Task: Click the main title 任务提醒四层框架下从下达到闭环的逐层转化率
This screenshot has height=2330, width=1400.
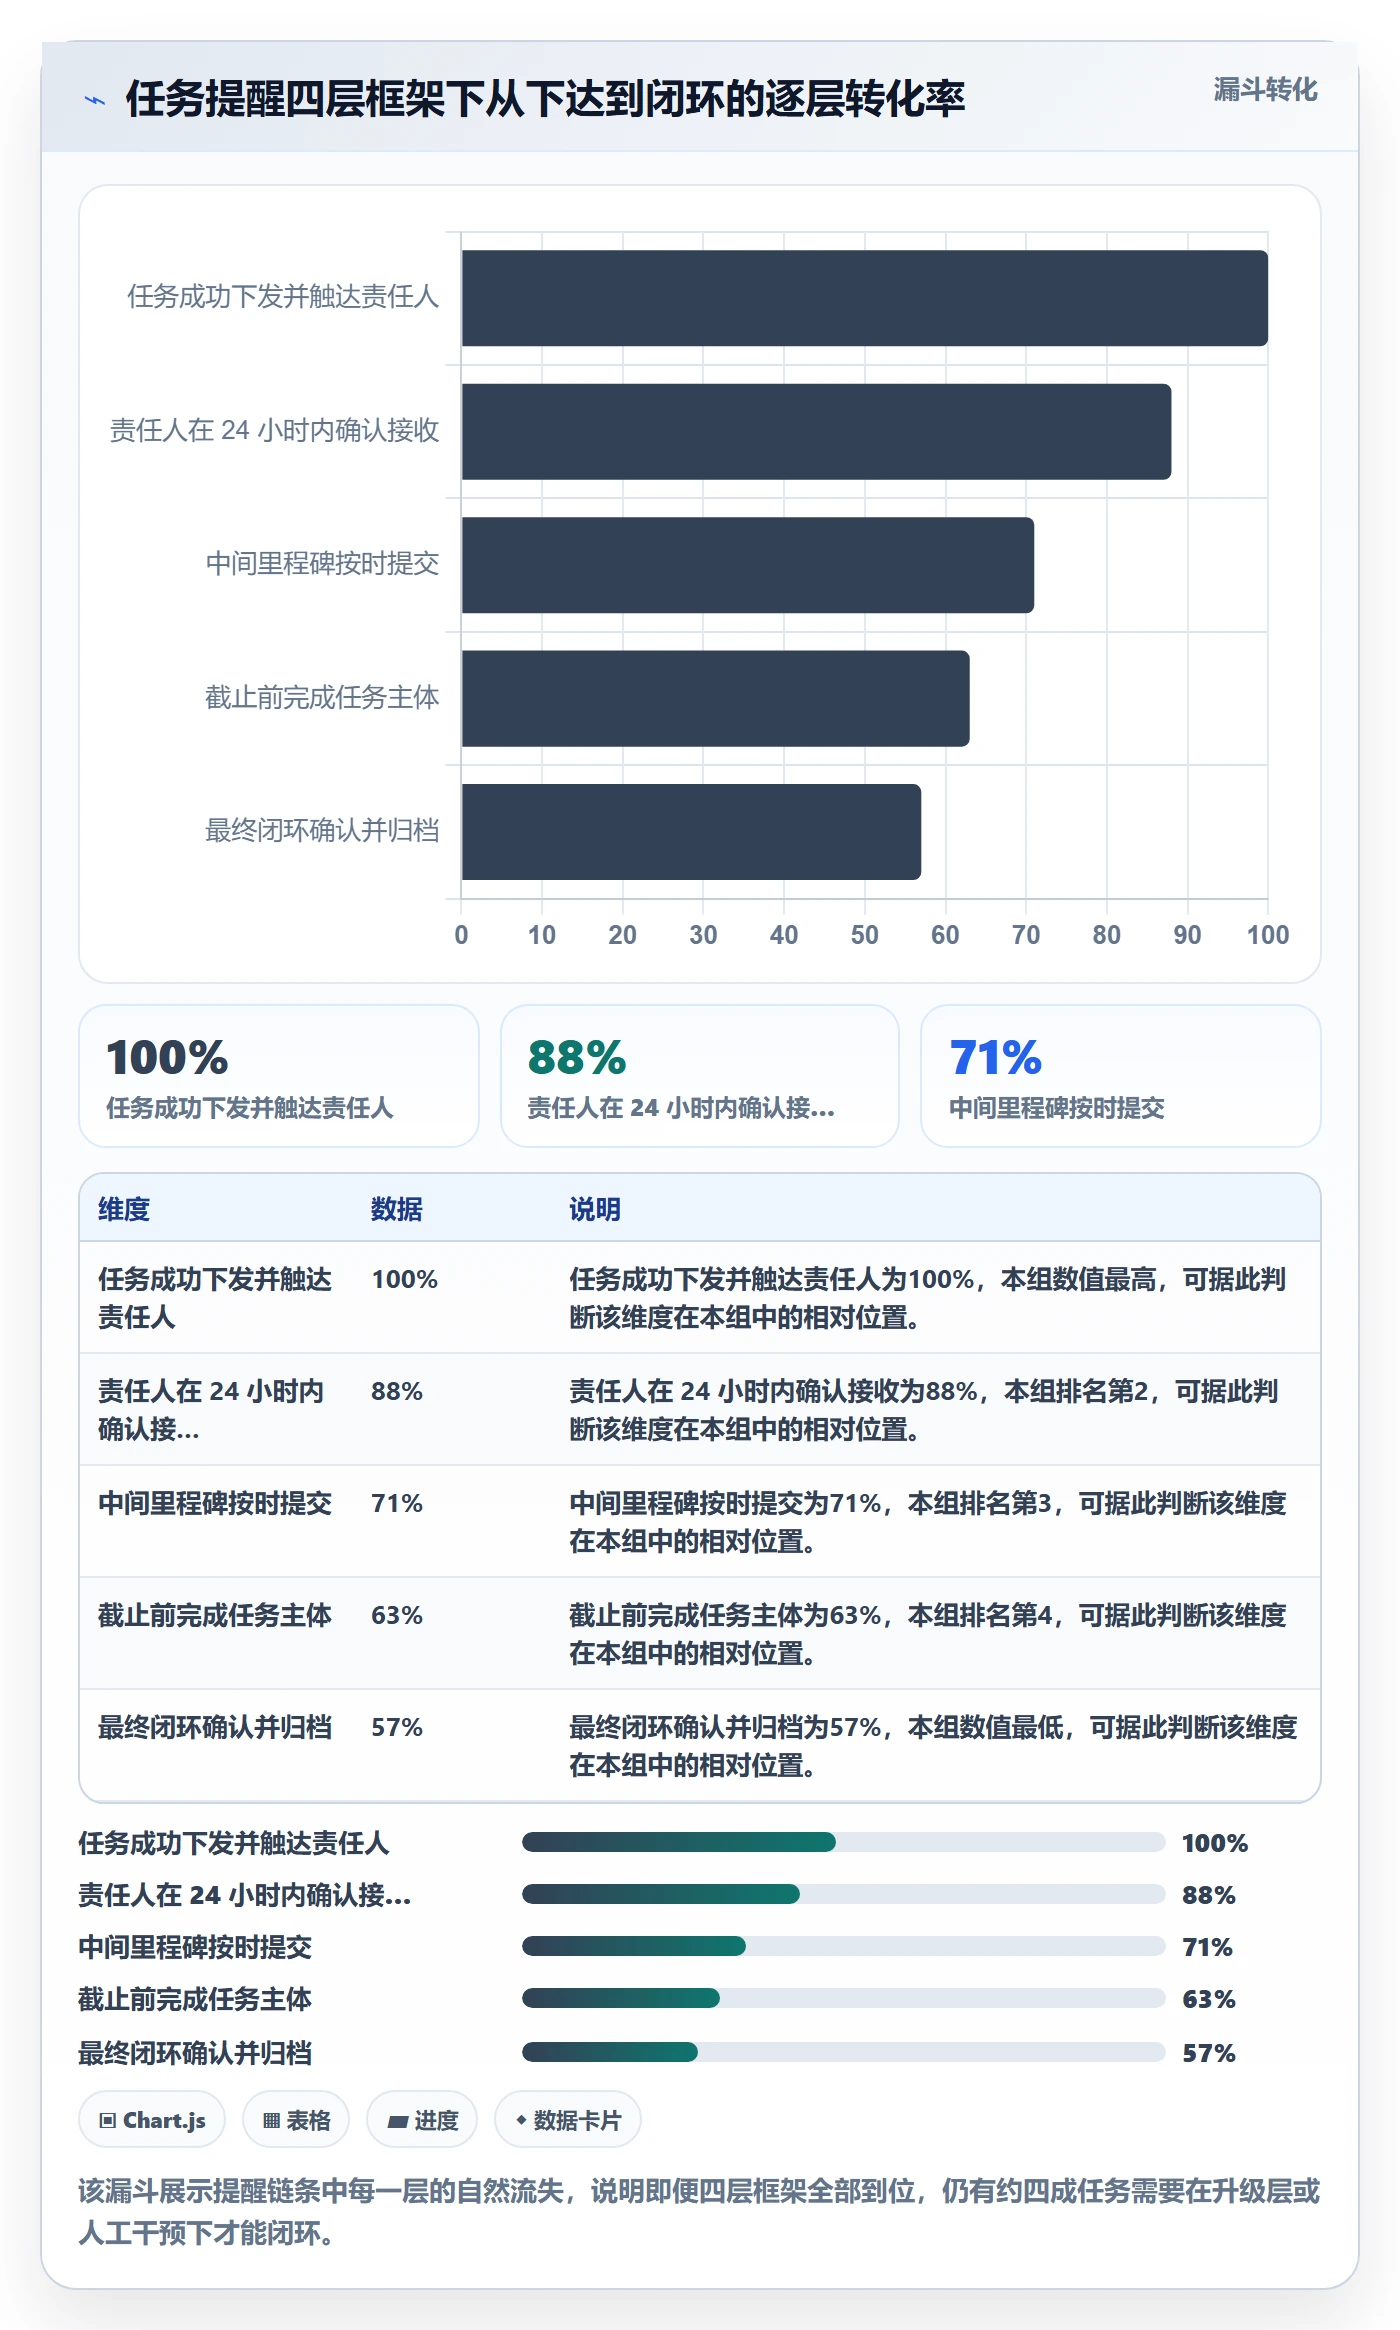Action: [x=545, y=99]
